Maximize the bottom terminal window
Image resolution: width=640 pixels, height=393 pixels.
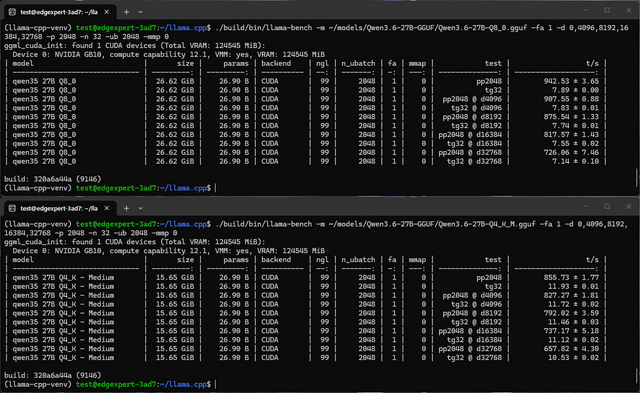click(x=607, y=206)
